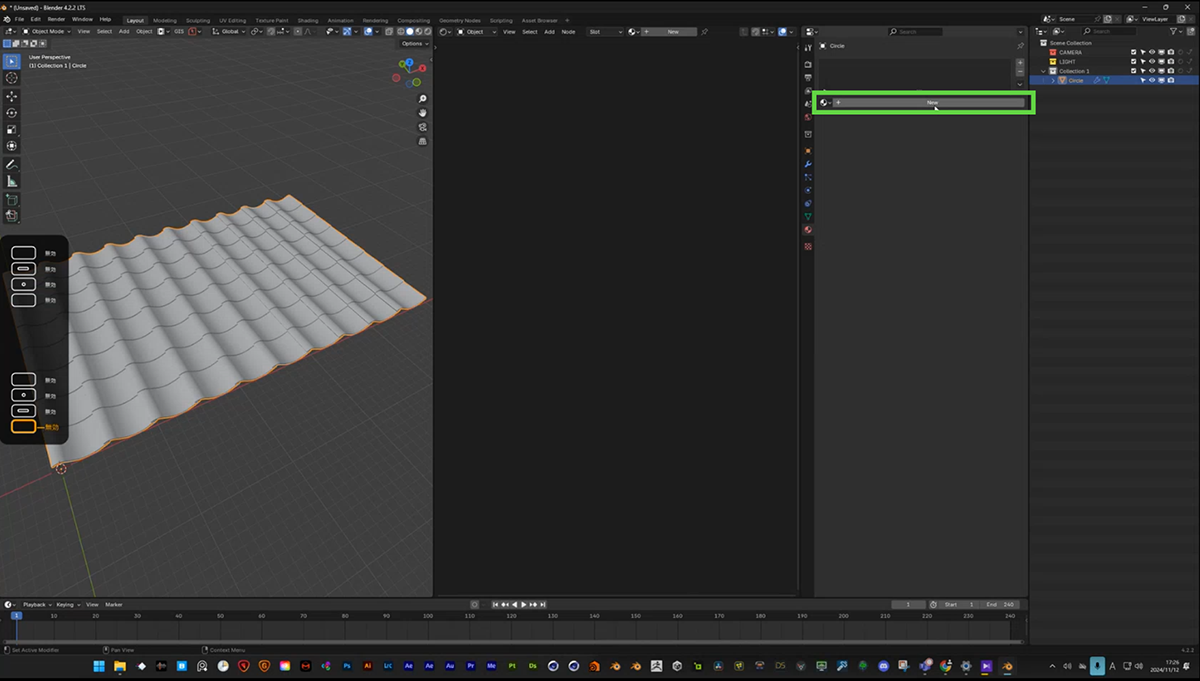Click the viewport pan hand icon
The width and height of the screenshot is (1200, 681).
tap(423, 113)
